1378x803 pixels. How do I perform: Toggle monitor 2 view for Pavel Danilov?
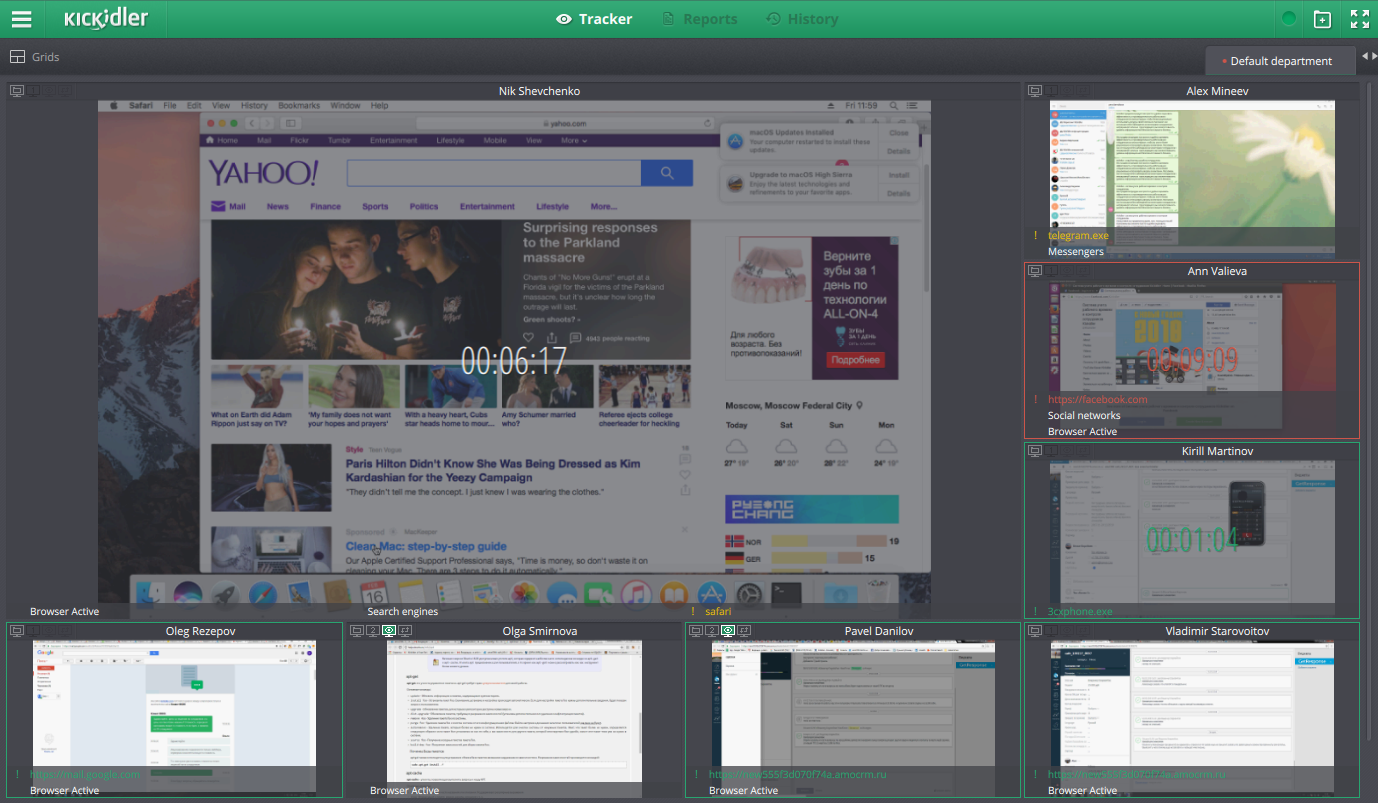pyautogui.click(x=711, y=631)
